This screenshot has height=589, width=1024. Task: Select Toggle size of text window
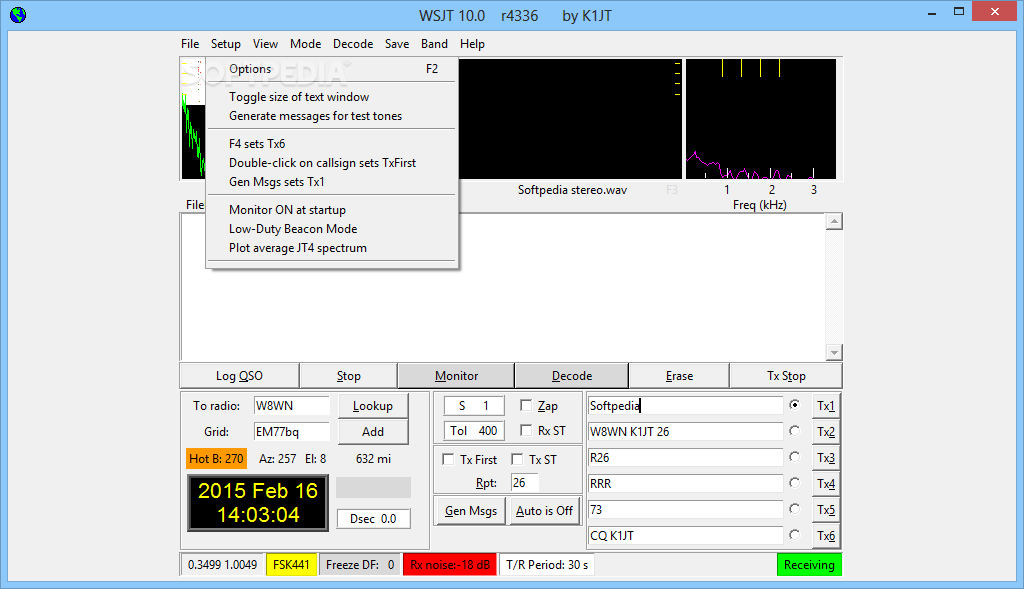(x=332, y=97)
